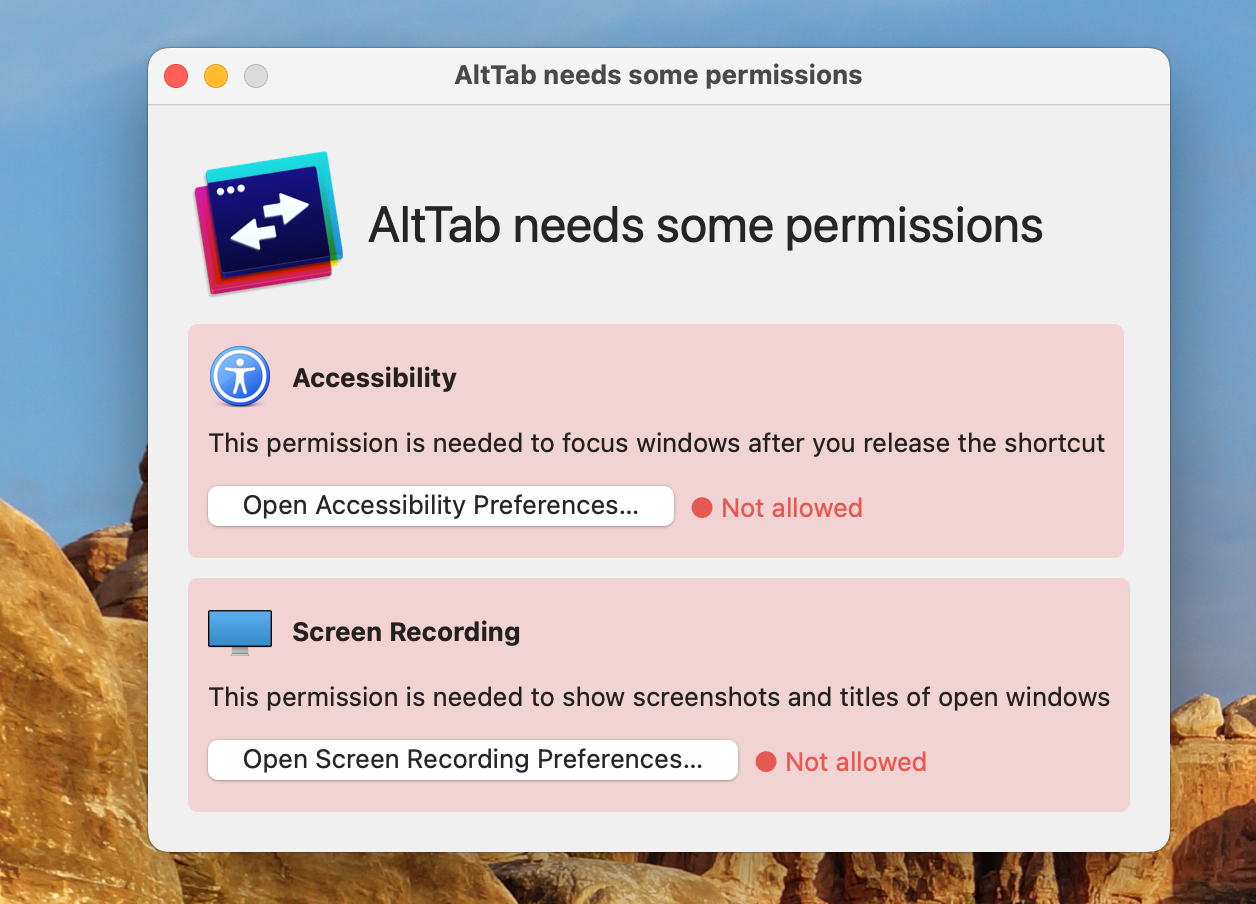
Task: Click the greyed-out zoom window button
Action: pos(256,76)
